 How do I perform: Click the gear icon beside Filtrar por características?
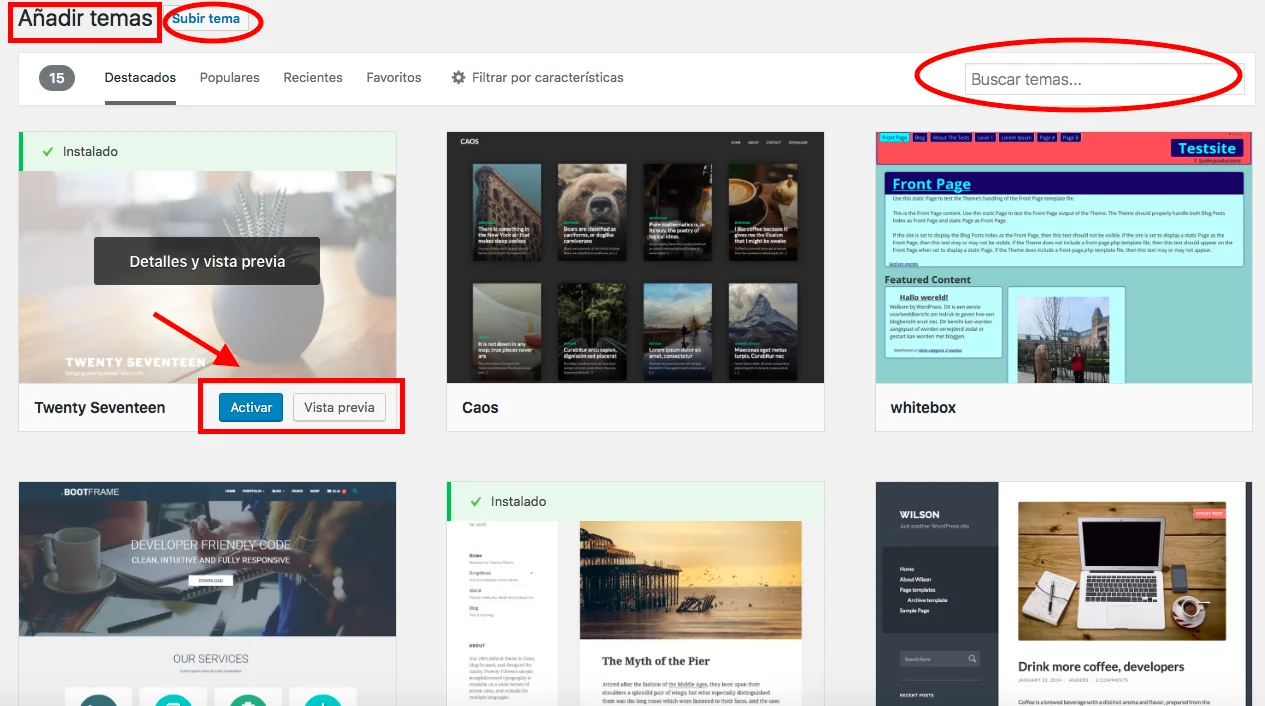459,78
